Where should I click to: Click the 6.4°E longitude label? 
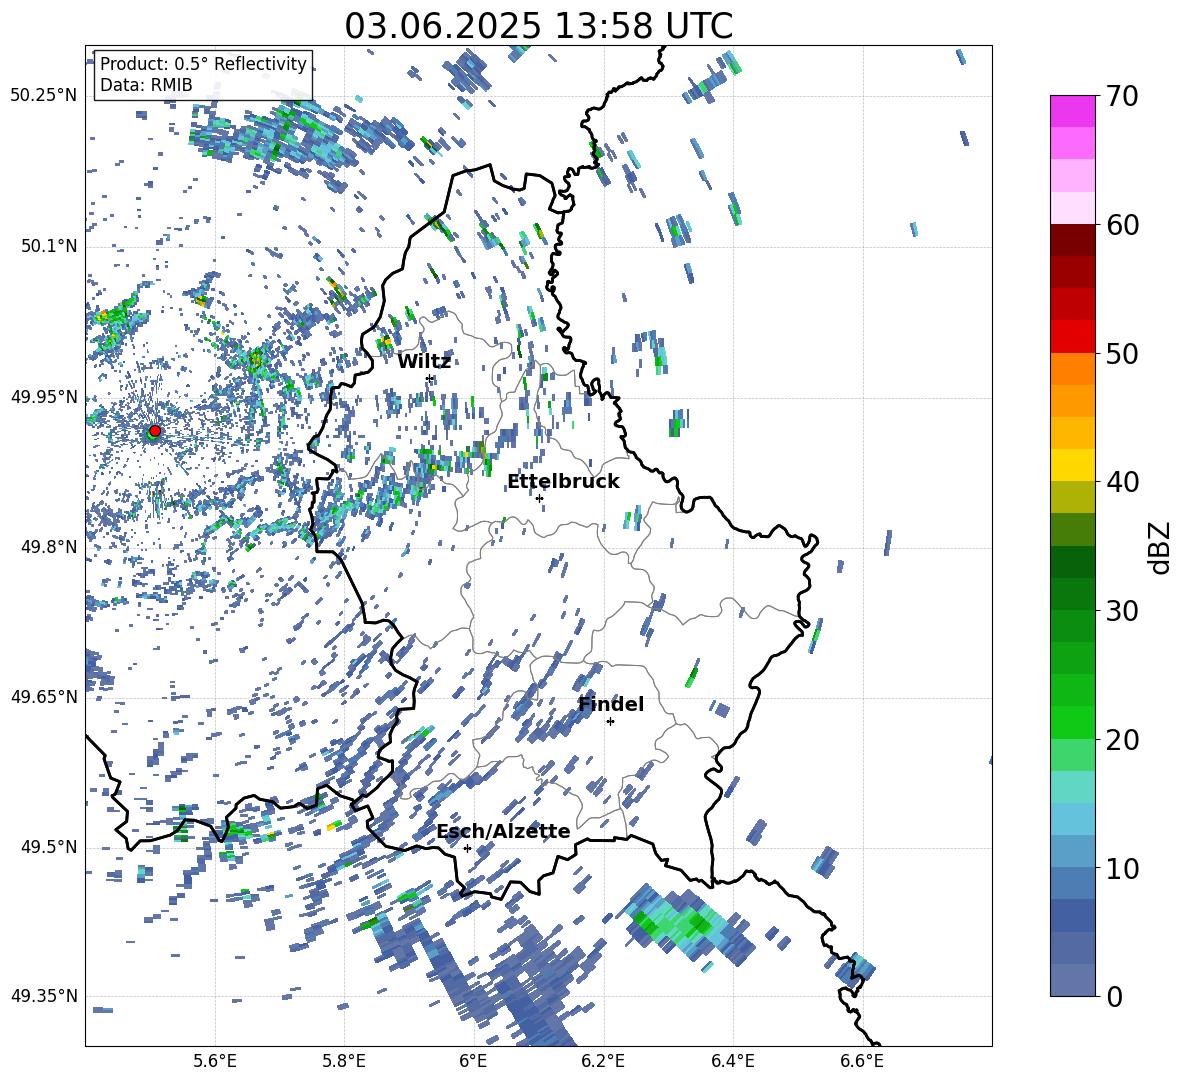(732, 1061)
